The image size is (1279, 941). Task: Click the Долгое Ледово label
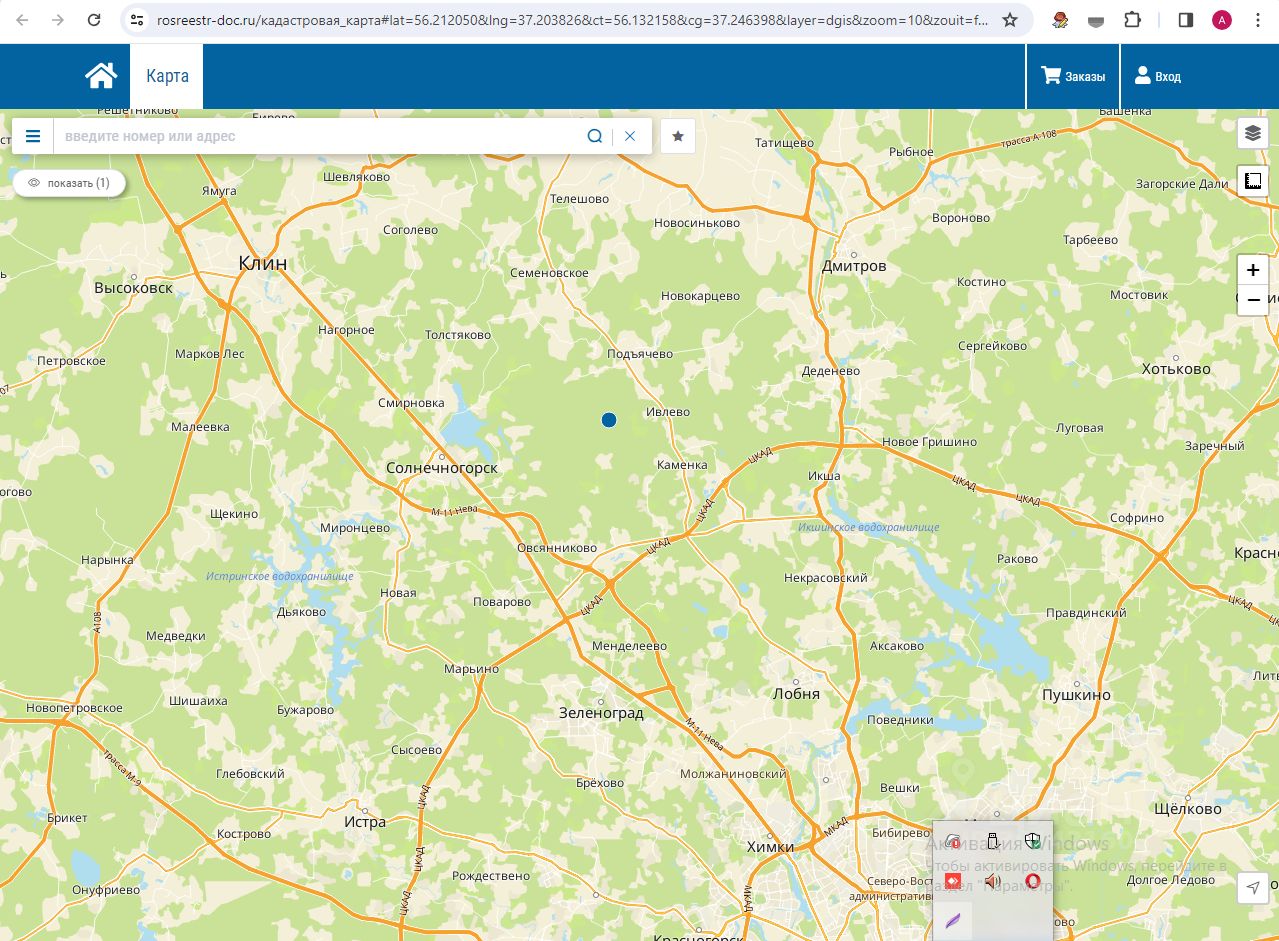pos(1171,880)
